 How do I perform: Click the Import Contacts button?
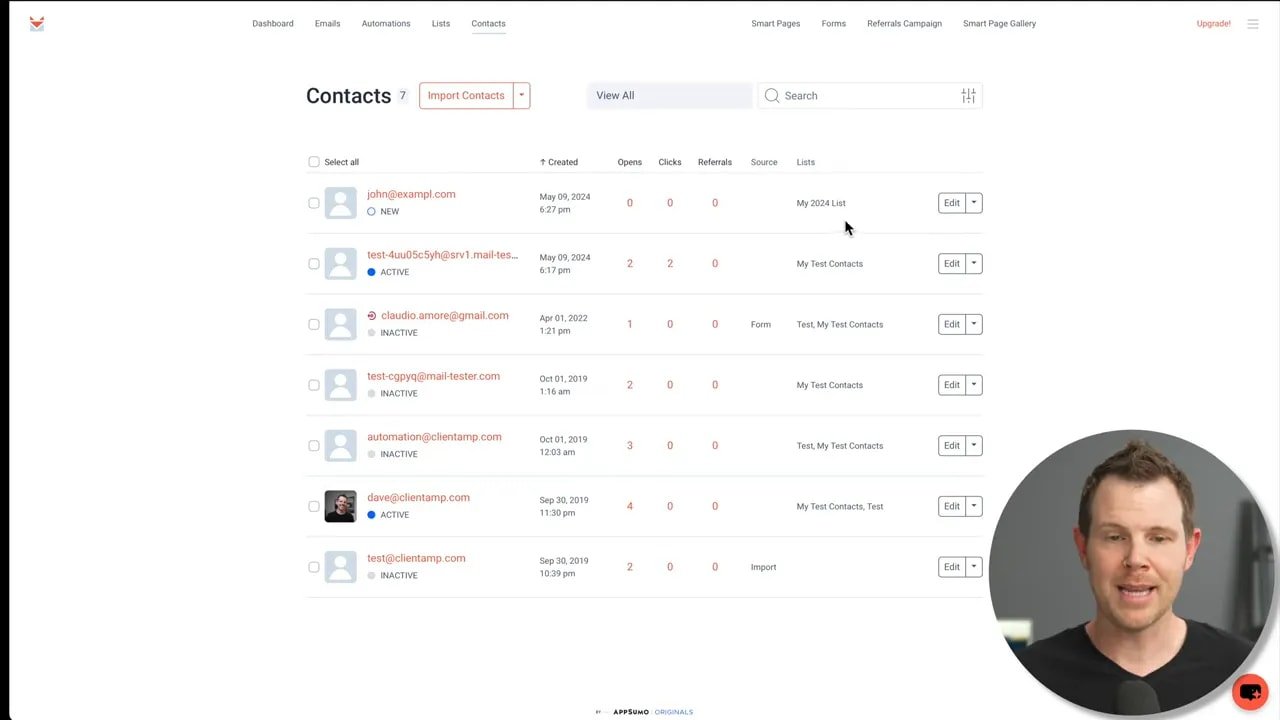(x=466, y=95)
